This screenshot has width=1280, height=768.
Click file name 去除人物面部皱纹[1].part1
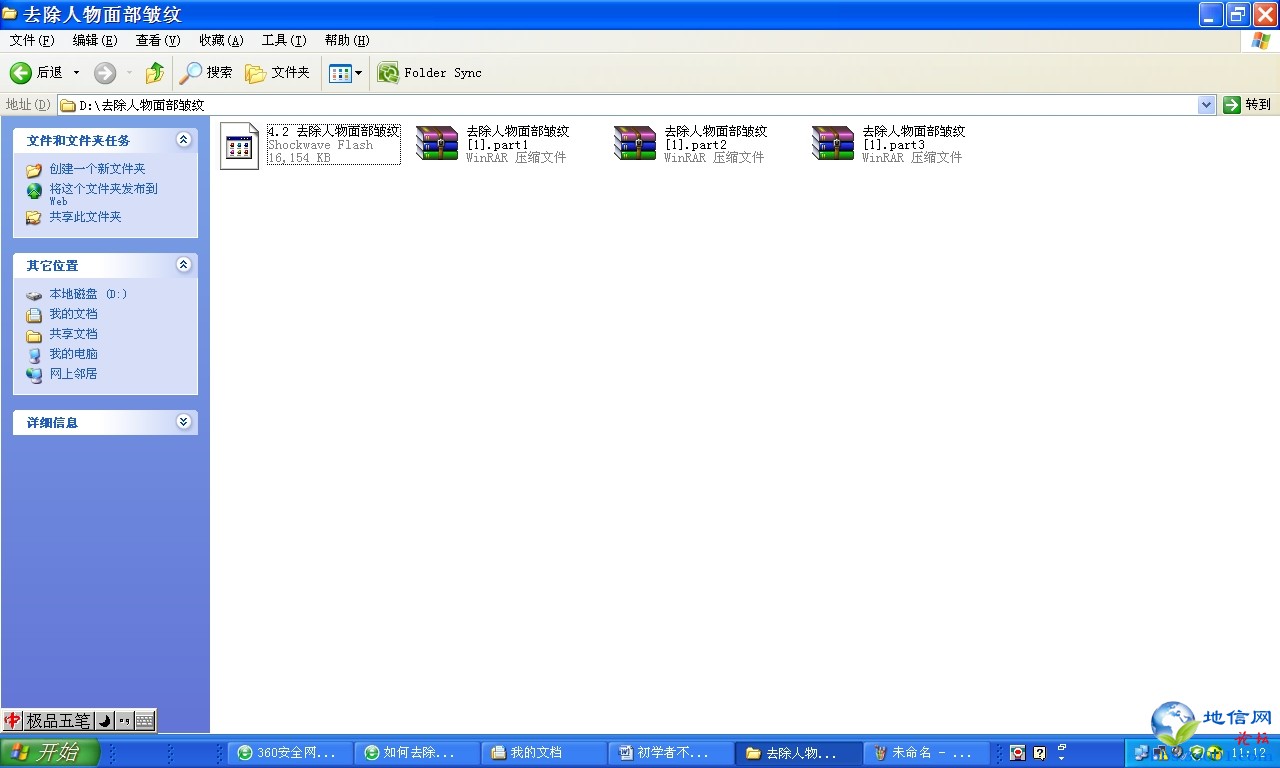pos(518,138)
